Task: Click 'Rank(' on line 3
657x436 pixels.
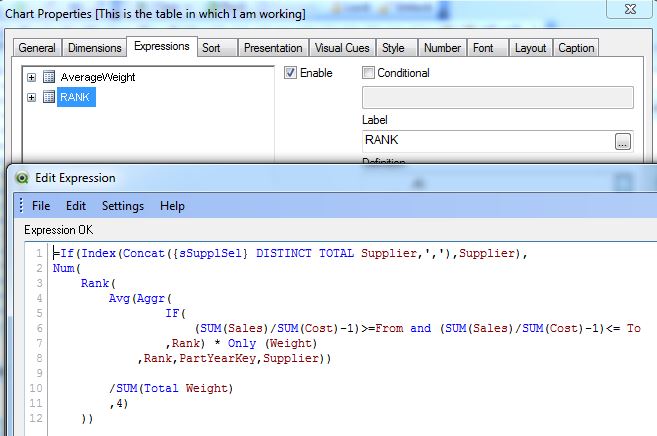Action: point(98,283)
